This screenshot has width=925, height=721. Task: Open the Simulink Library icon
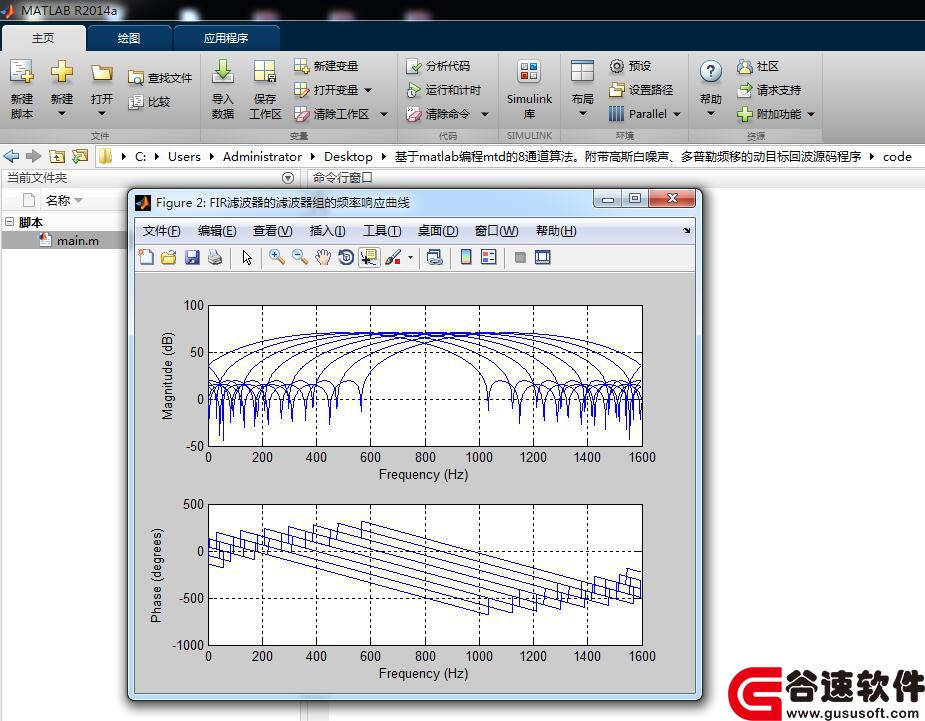point(529,72)
